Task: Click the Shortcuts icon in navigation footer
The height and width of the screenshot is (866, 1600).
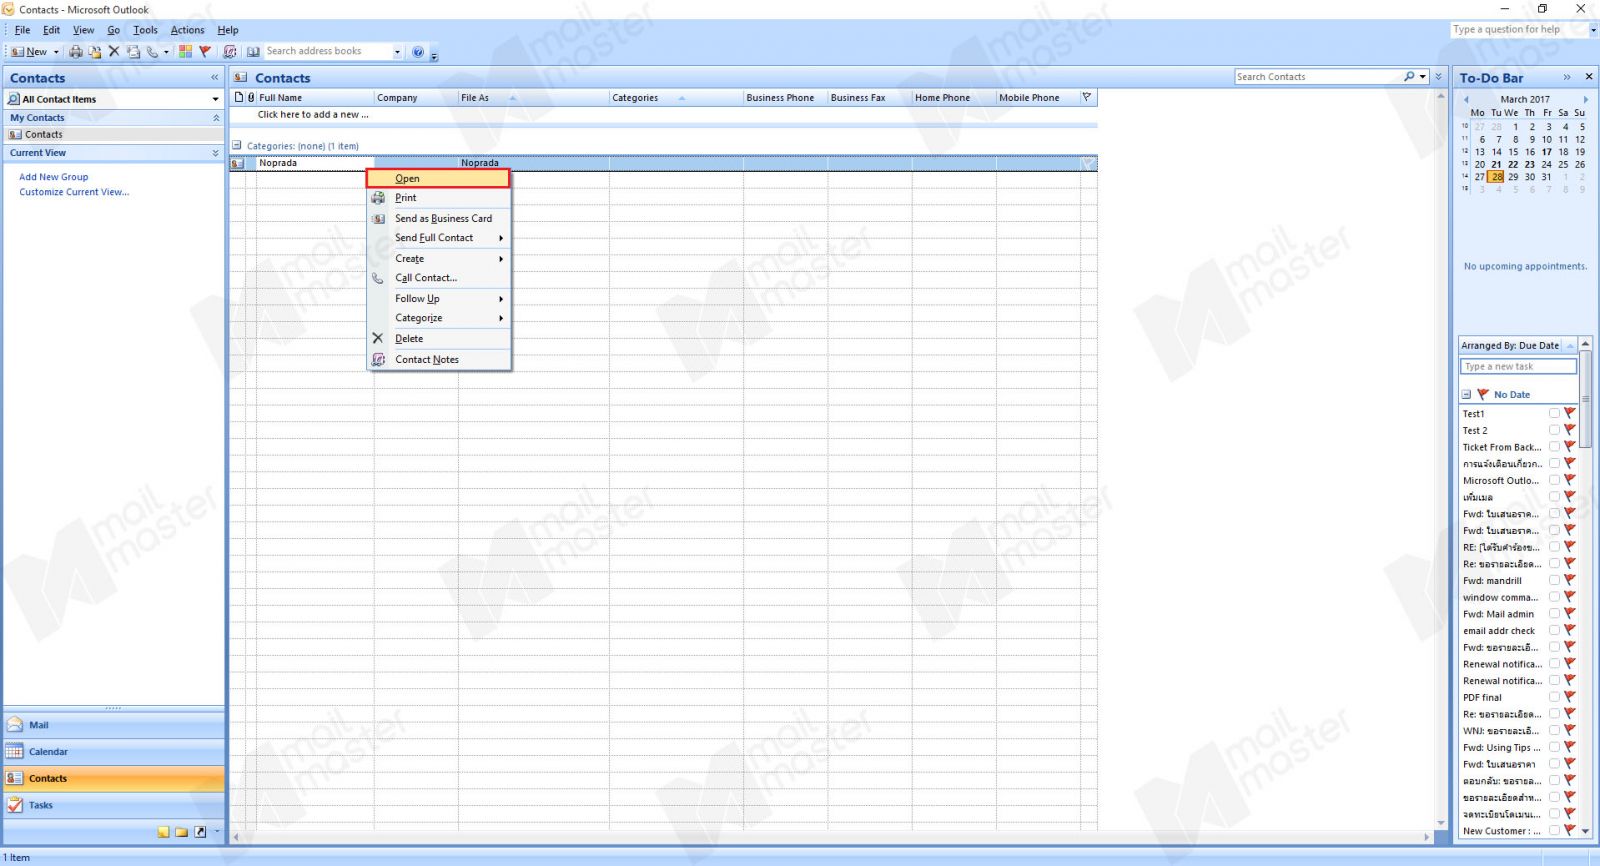Action: click(200, 832)
